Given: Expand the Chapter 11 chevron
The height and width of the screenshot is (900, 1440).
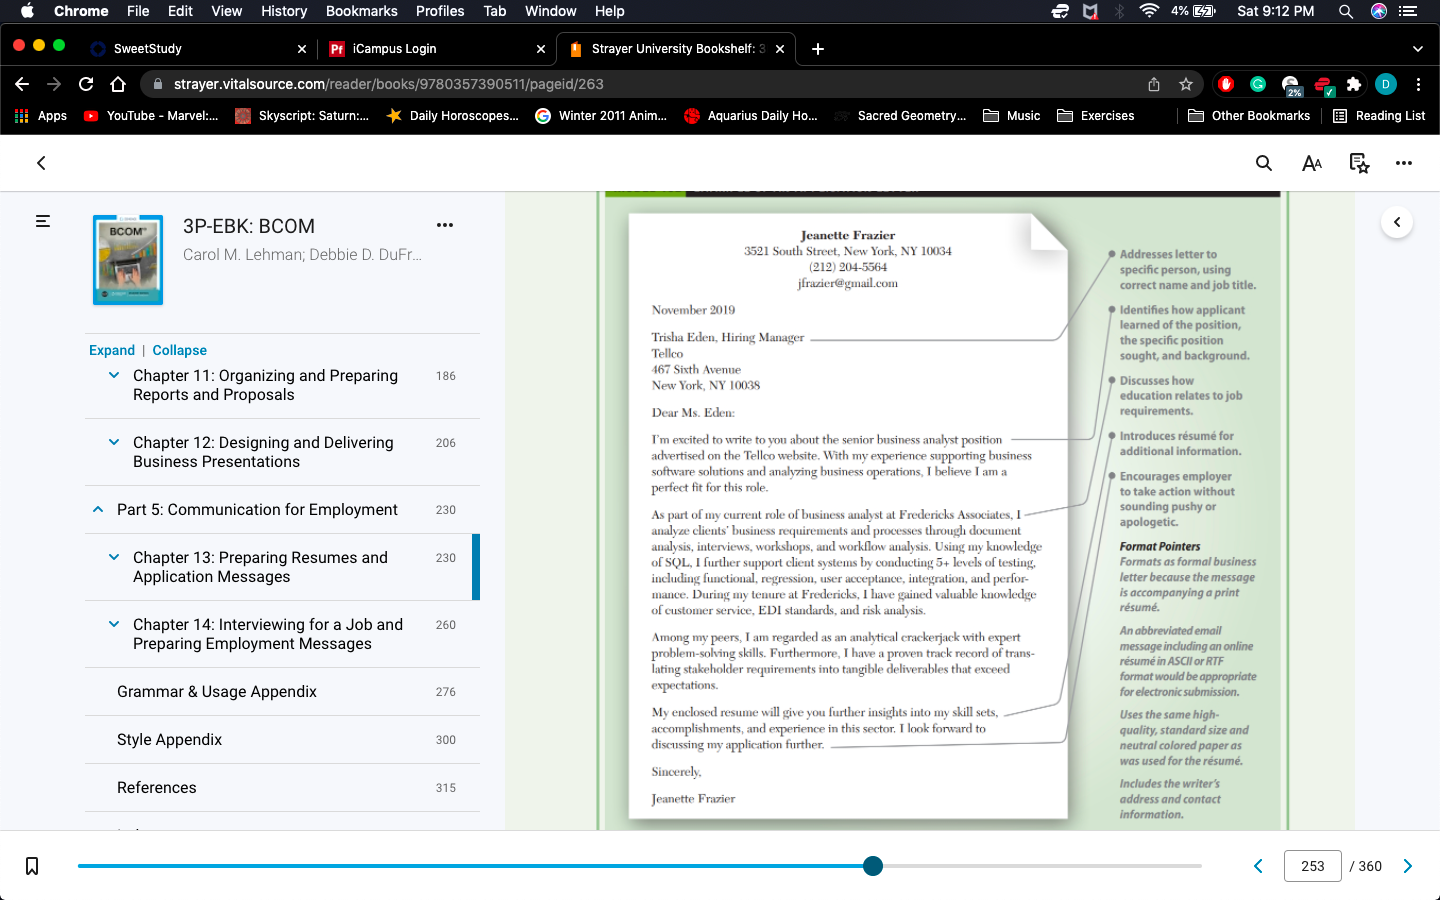Looking at the screenshot, I should coord(114,375).
